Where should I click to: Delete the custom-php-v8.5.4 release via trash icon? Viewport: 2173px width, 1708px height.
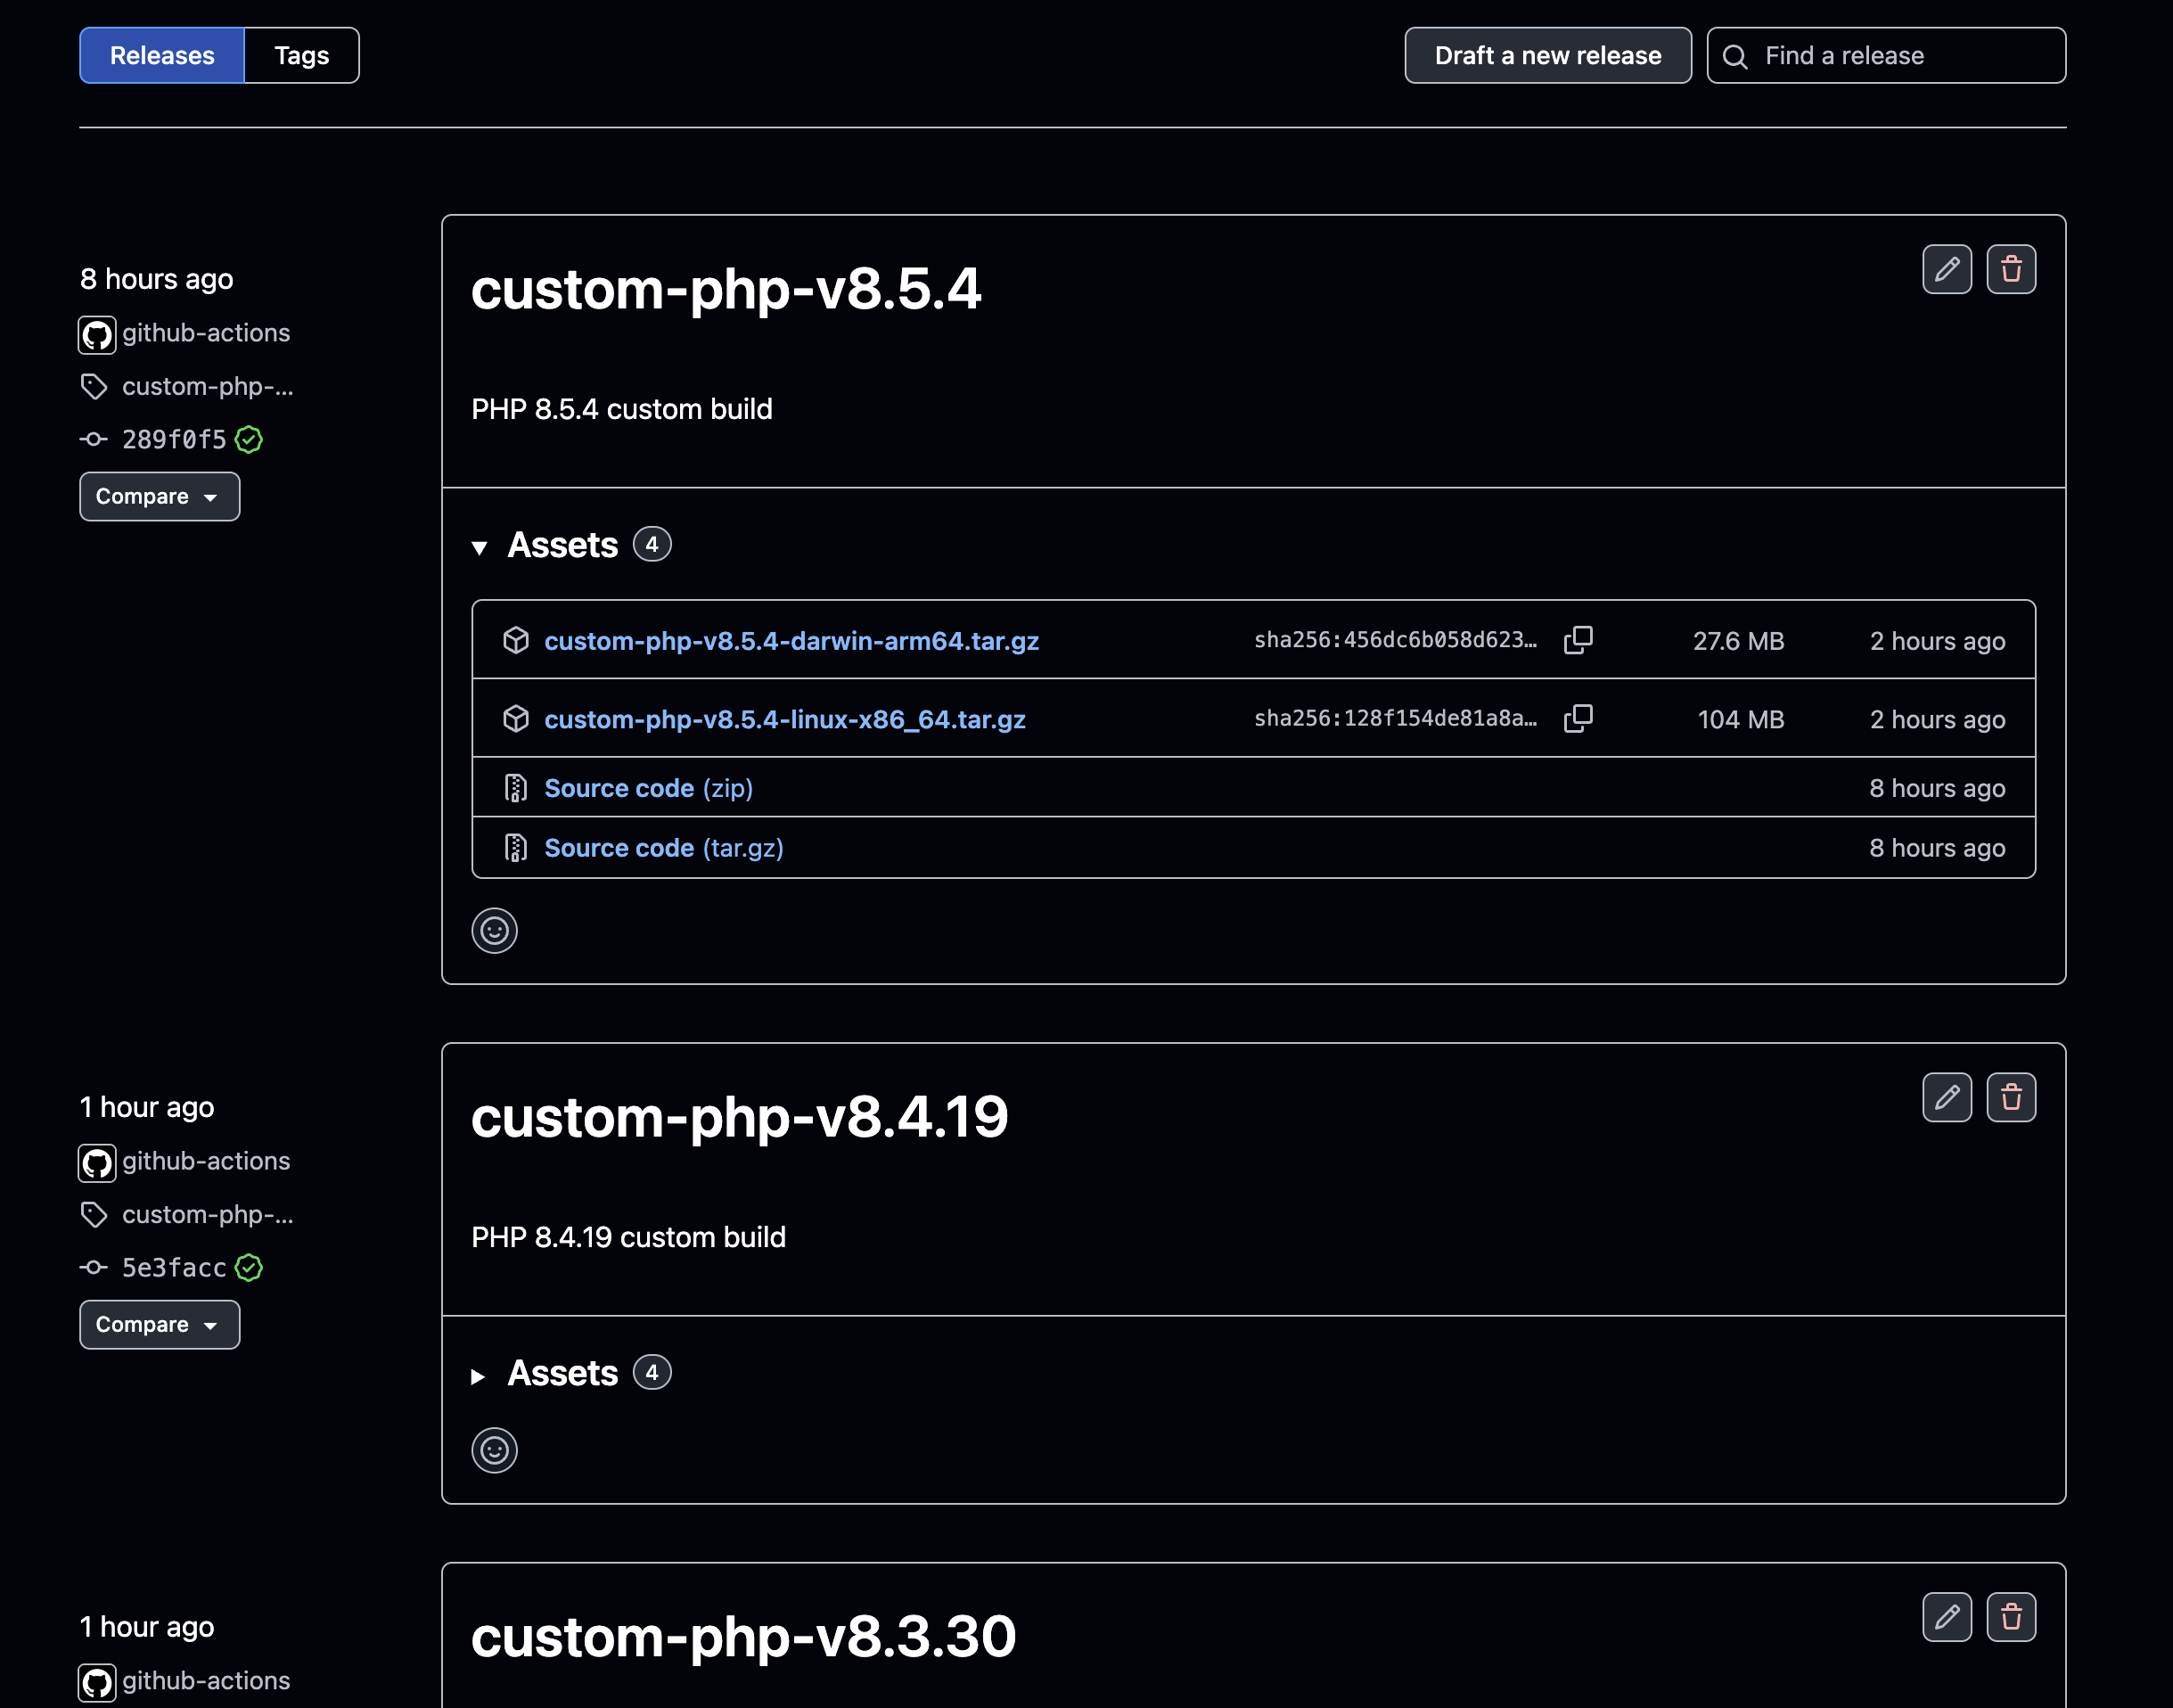click(x=2010, y=269)
